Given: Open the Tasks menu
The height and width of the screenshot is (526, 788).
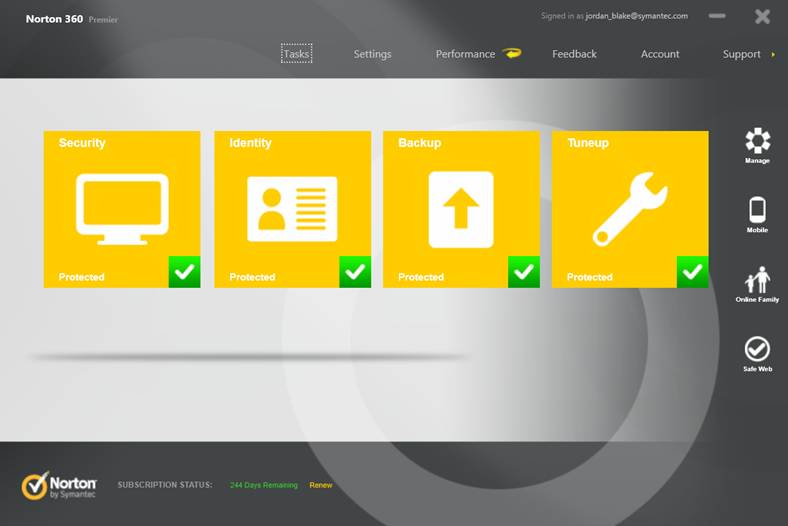Looking at the screenshot, I should 297,54.
